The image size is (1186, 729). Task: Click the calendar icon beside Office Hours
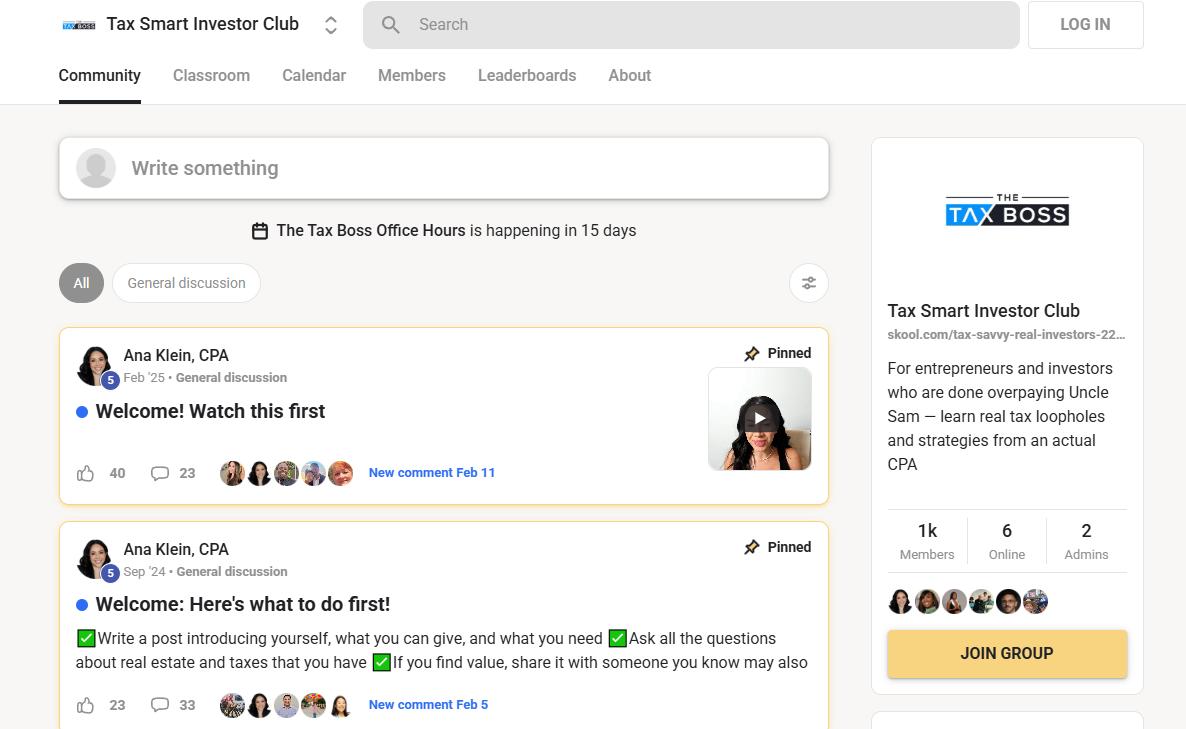click(259, 231)
